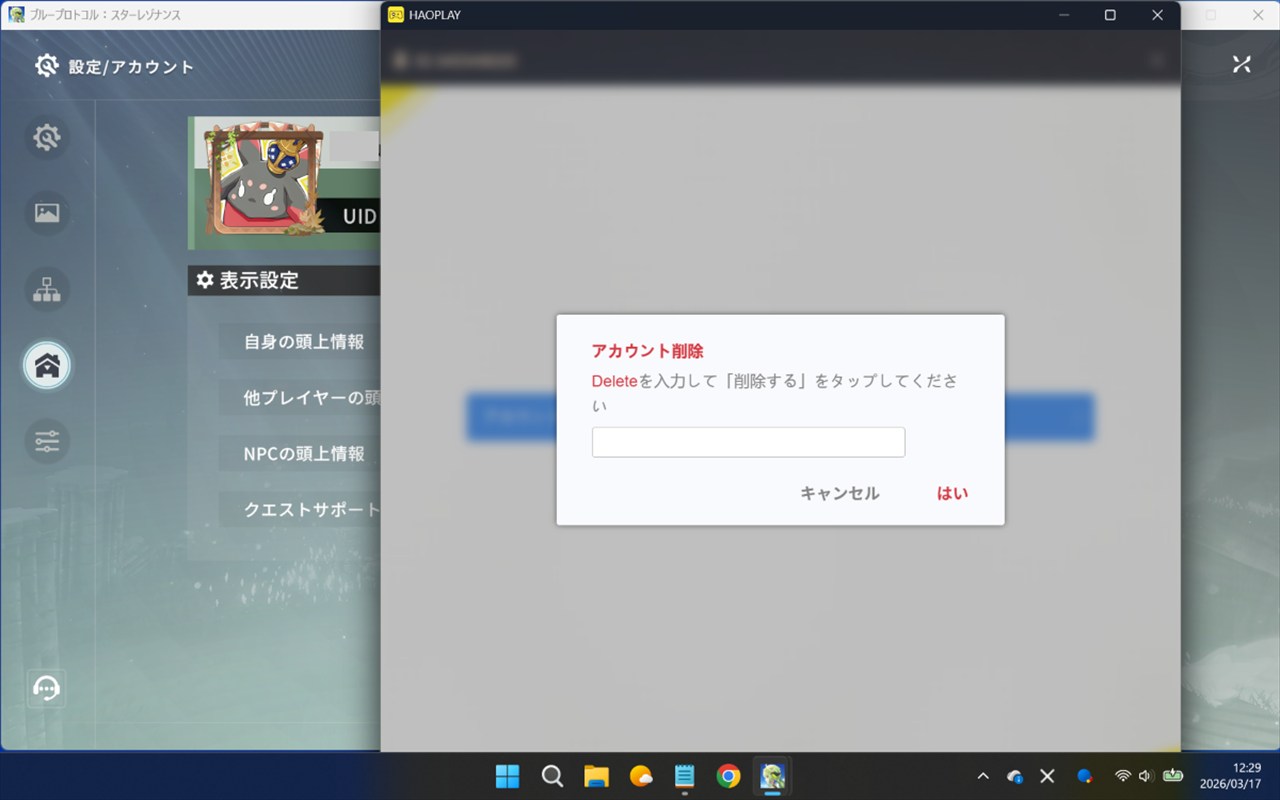Open File Explorer from the taskbar
Screen dimensions: 1280x800
point(597,776)
